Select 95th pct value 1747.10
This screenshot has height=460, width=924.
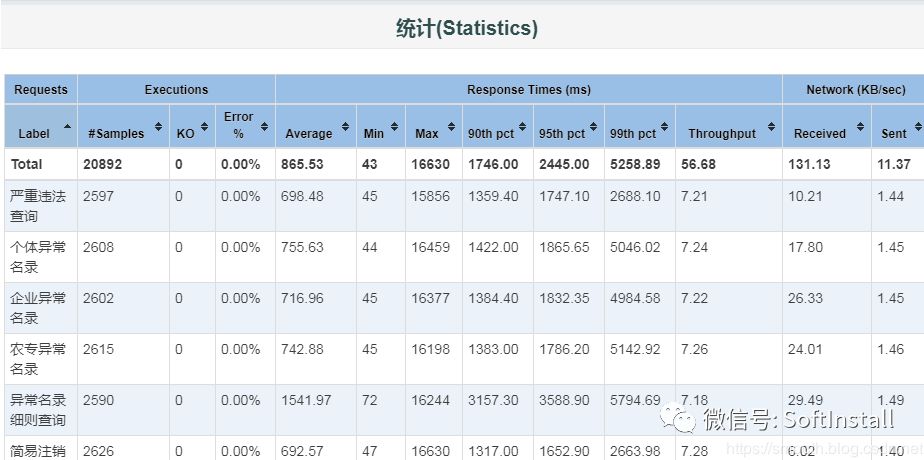[x=565, y=196]
